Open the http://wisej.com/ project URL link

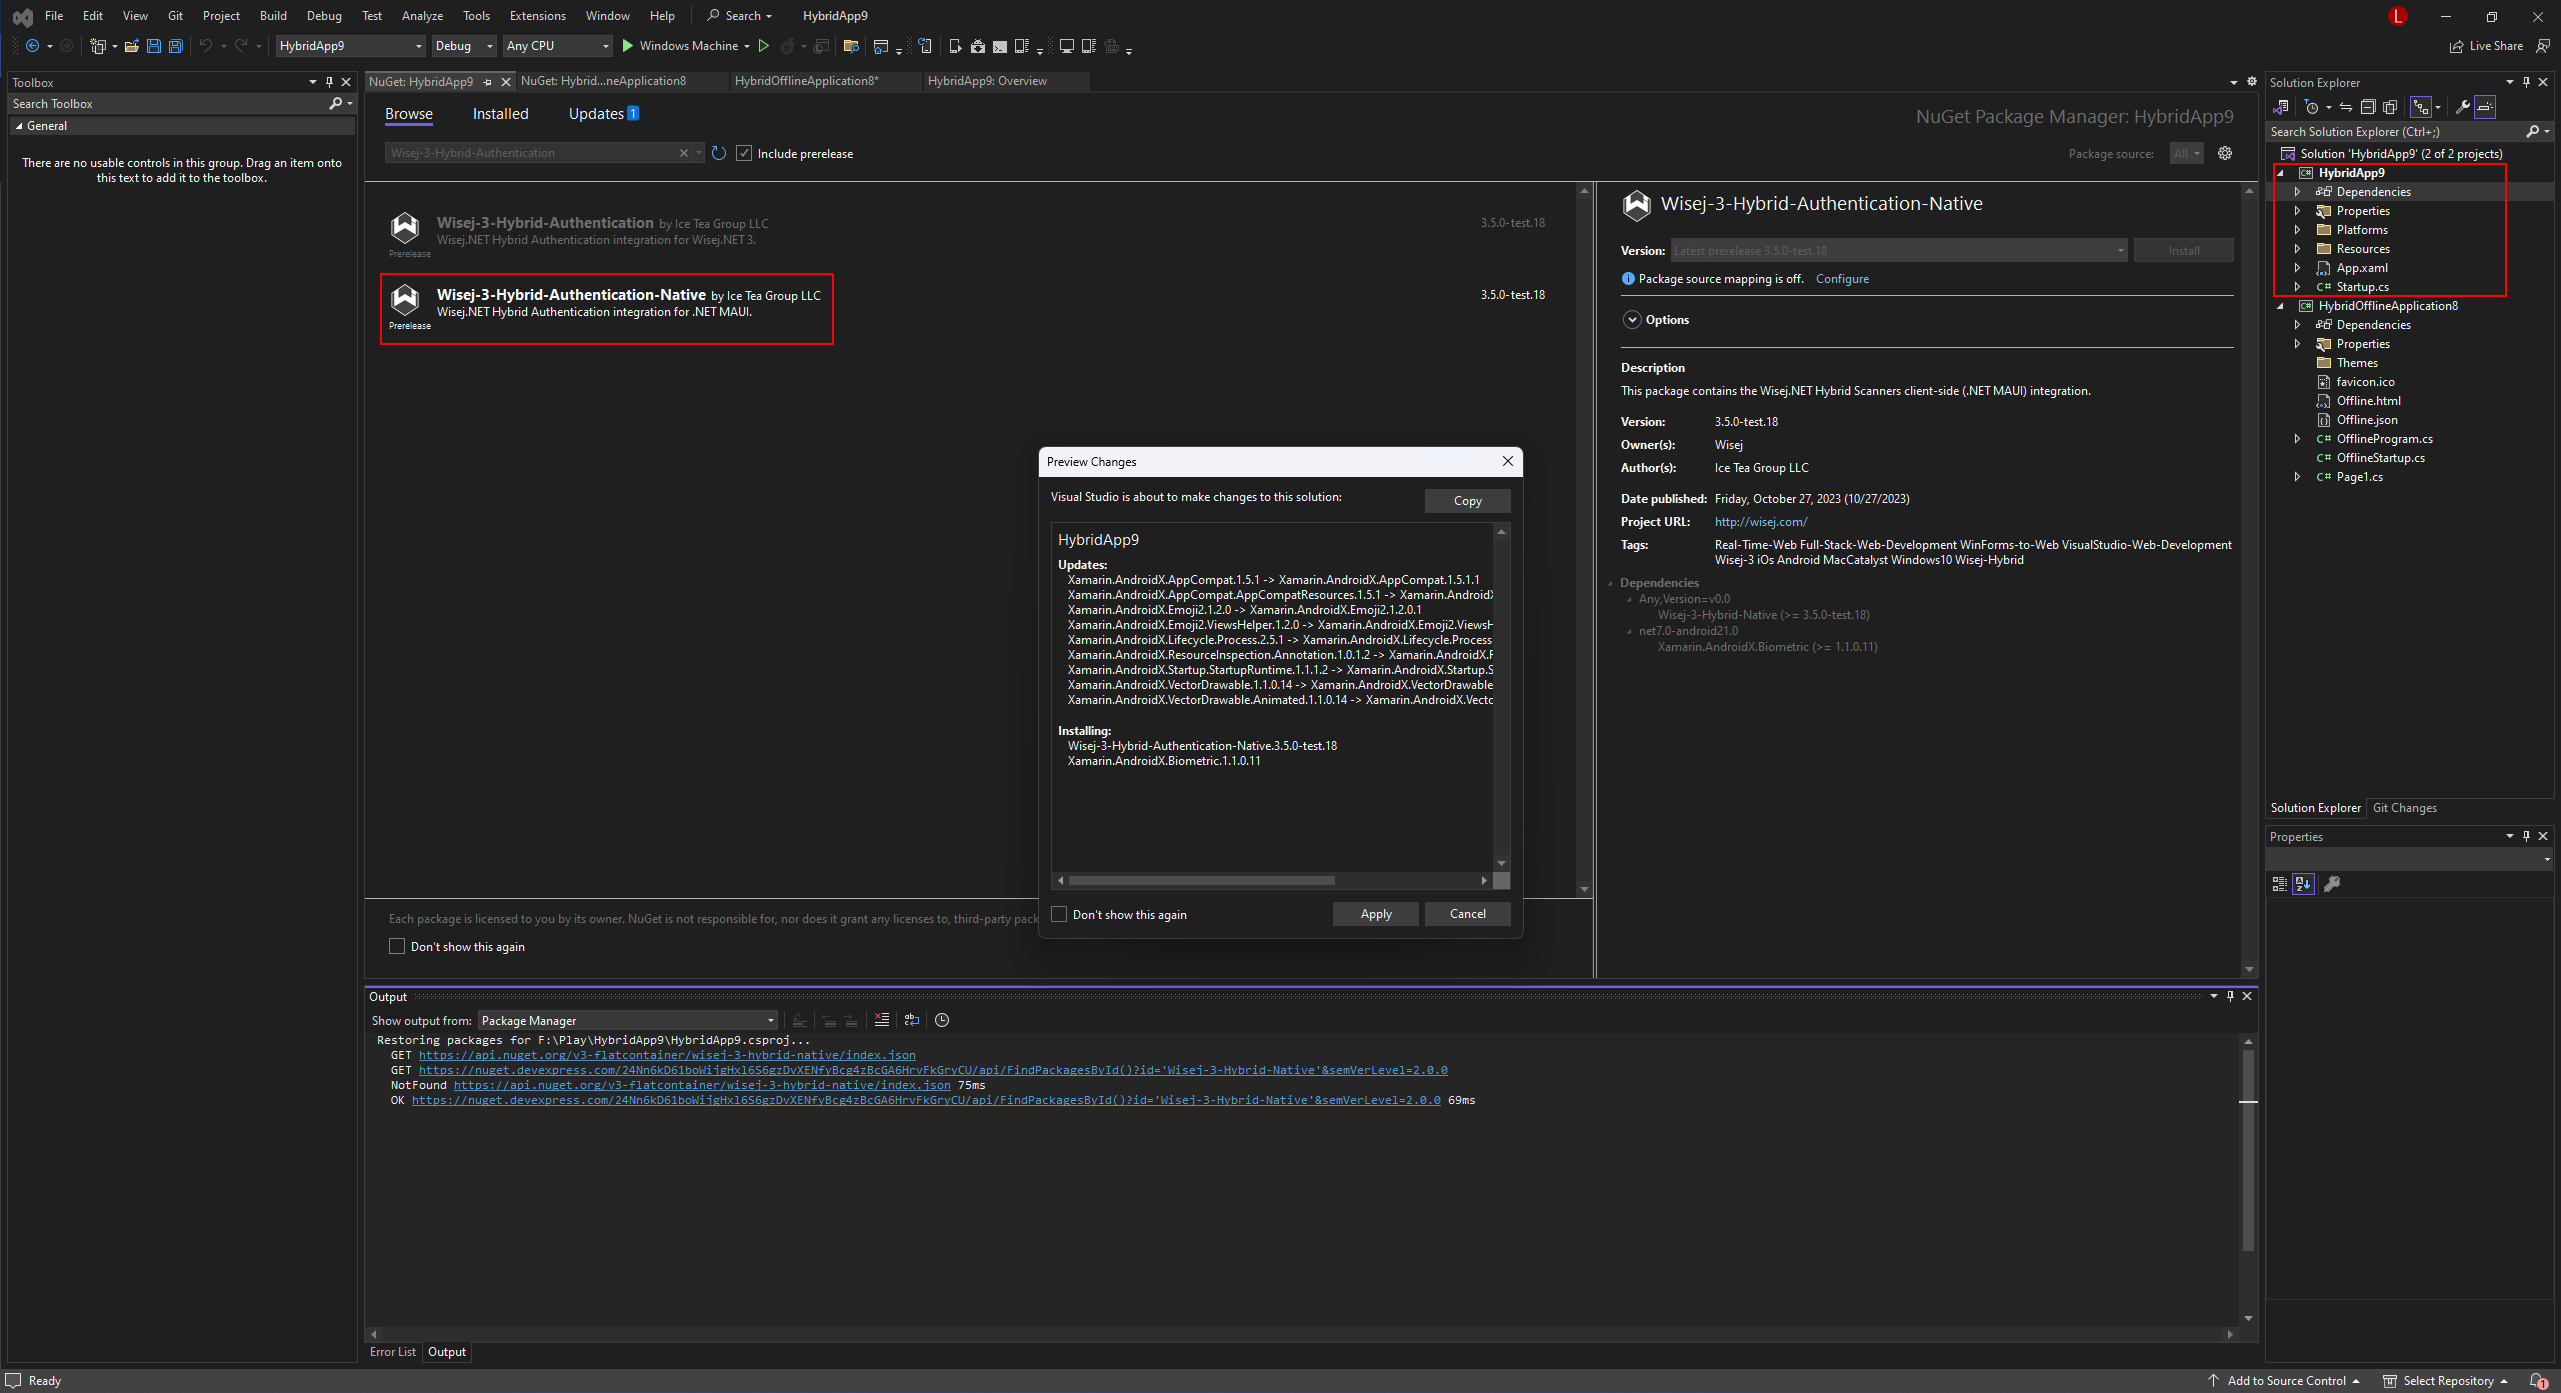(1760, 522)
